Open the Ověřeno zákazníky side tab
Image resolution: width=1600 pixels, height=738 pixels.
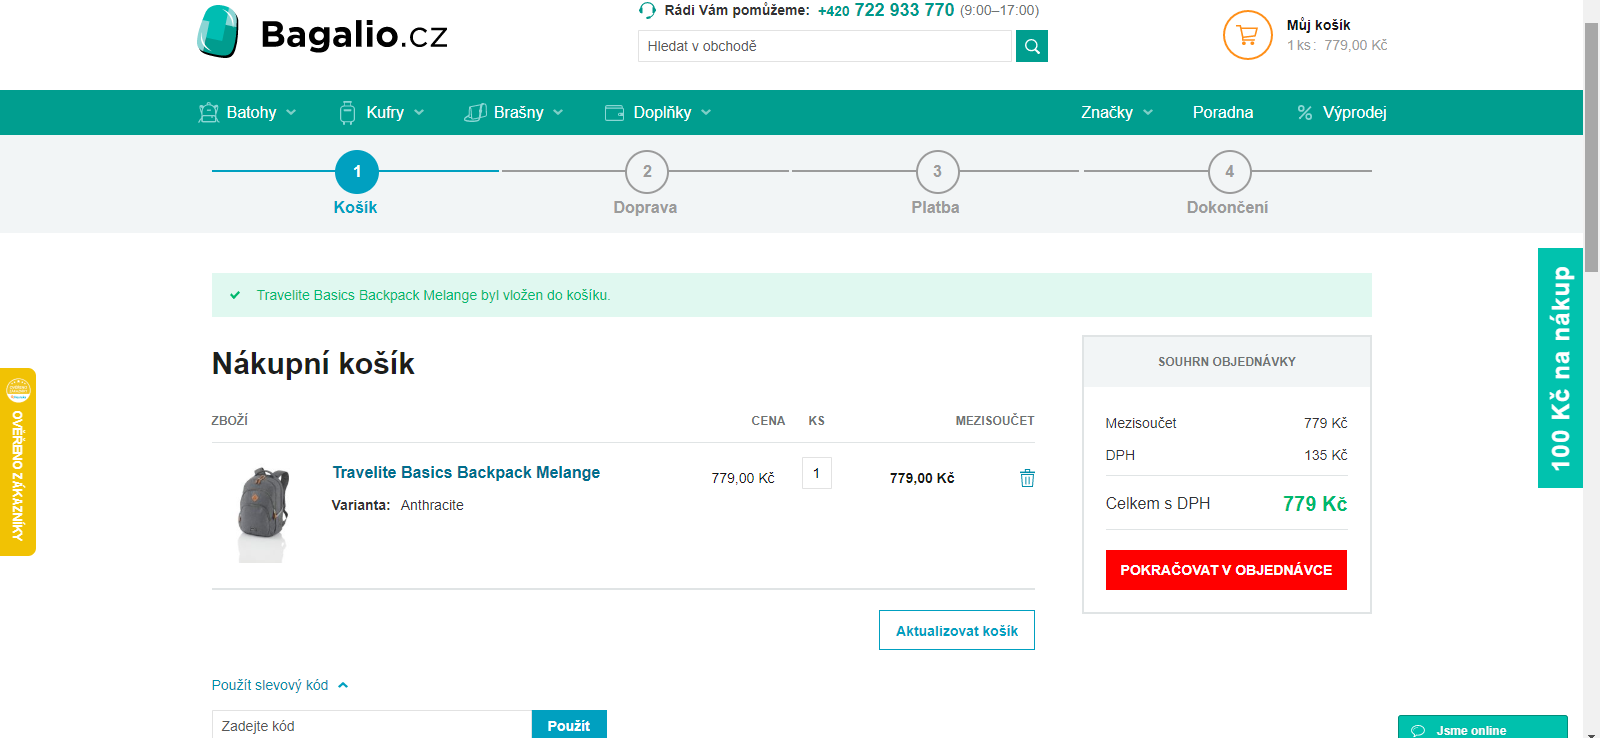[17, 462]
